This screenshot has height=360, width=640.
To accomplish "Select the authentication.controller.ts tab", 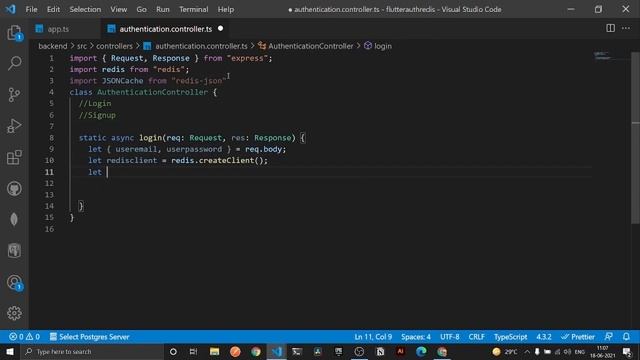I will coord(165,29).
